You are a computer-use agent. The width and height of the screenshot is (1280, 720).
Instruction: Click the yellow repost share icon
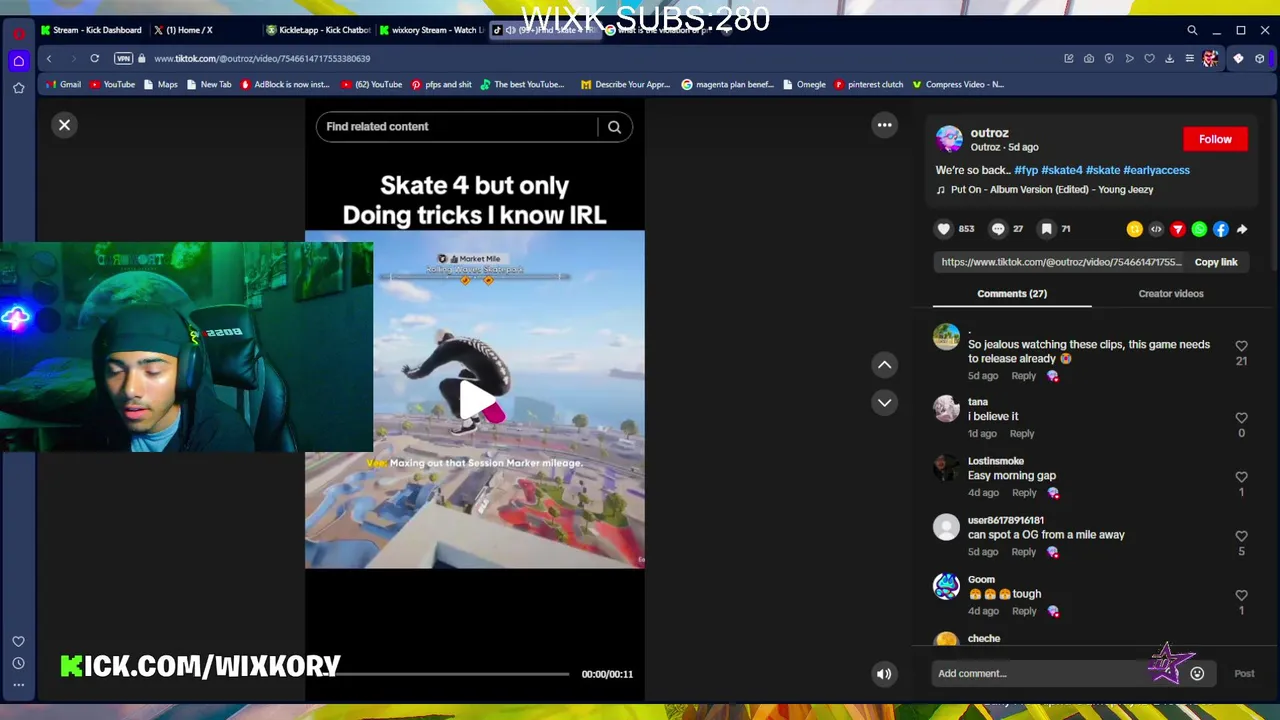(x=1134, y=229)
